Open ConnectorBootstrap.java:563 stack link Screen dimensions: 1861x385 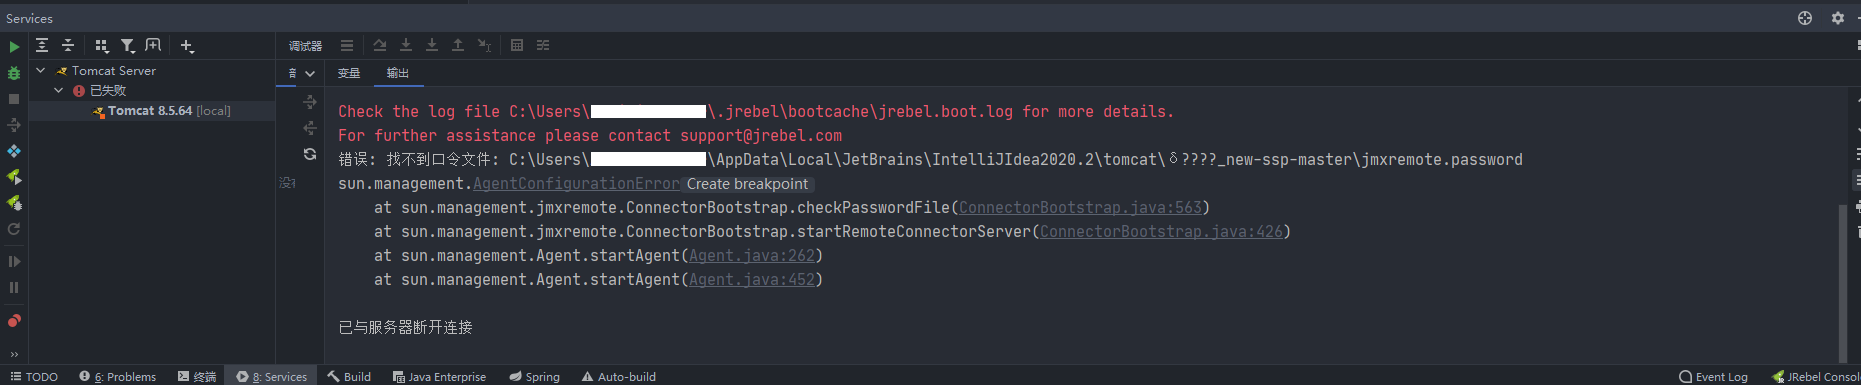1080,208
